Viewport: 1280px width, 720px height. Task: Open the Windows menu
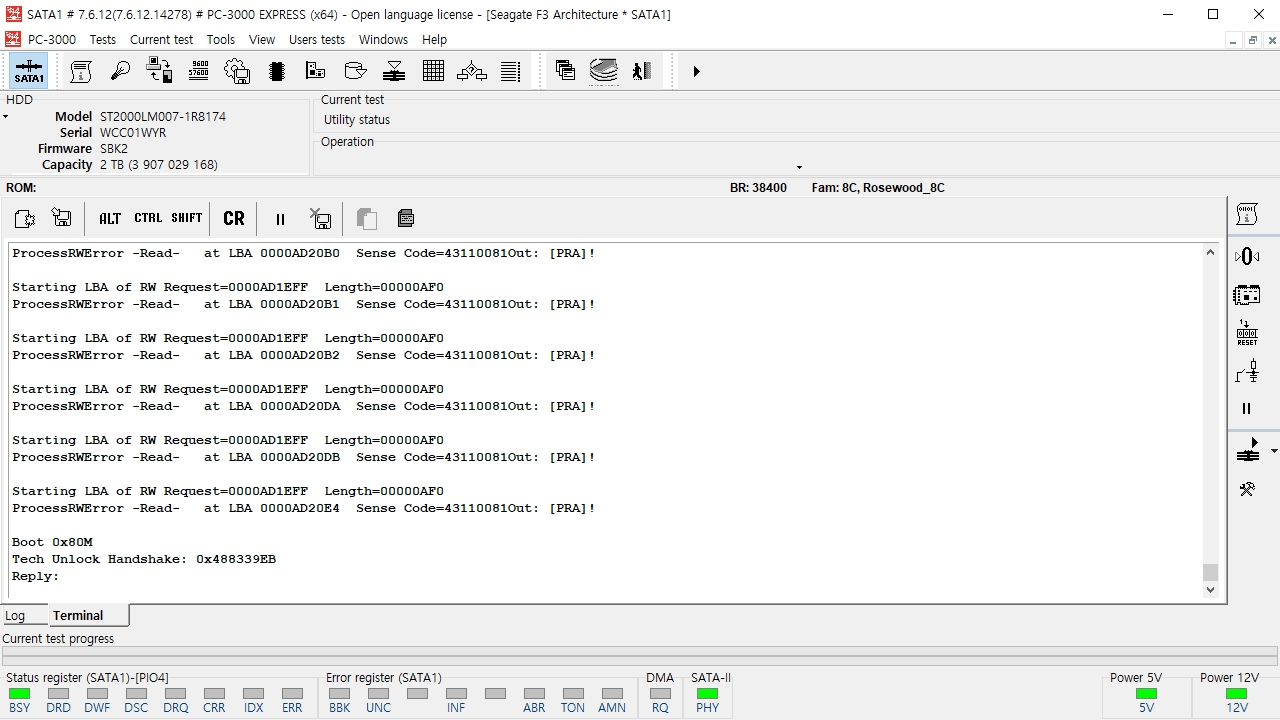coord(383,39)
